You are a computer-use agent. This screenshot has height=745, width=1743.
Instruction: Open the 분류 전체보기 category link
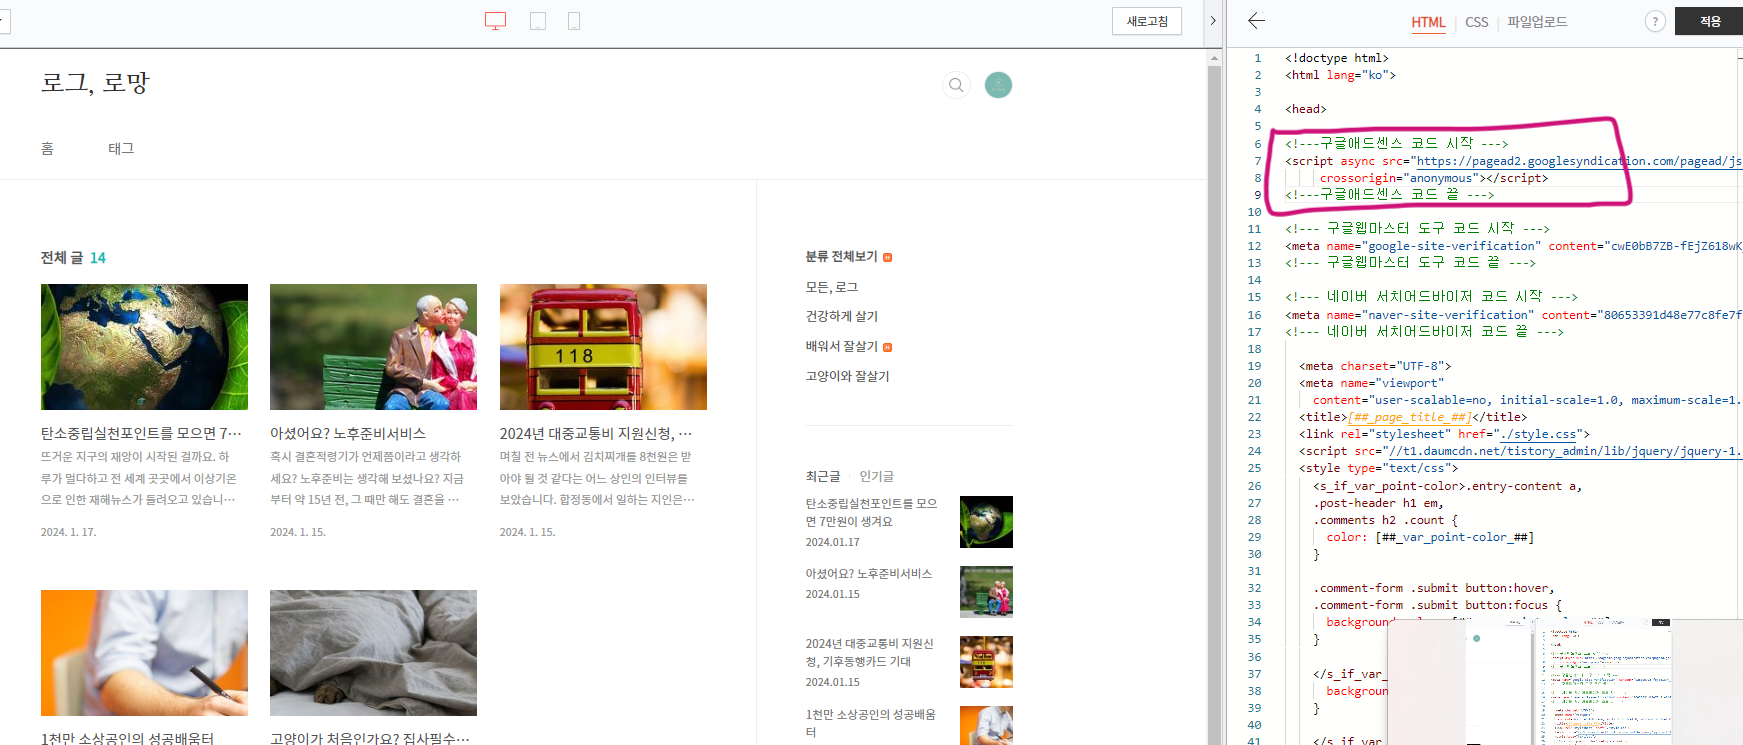click(841, 257)
